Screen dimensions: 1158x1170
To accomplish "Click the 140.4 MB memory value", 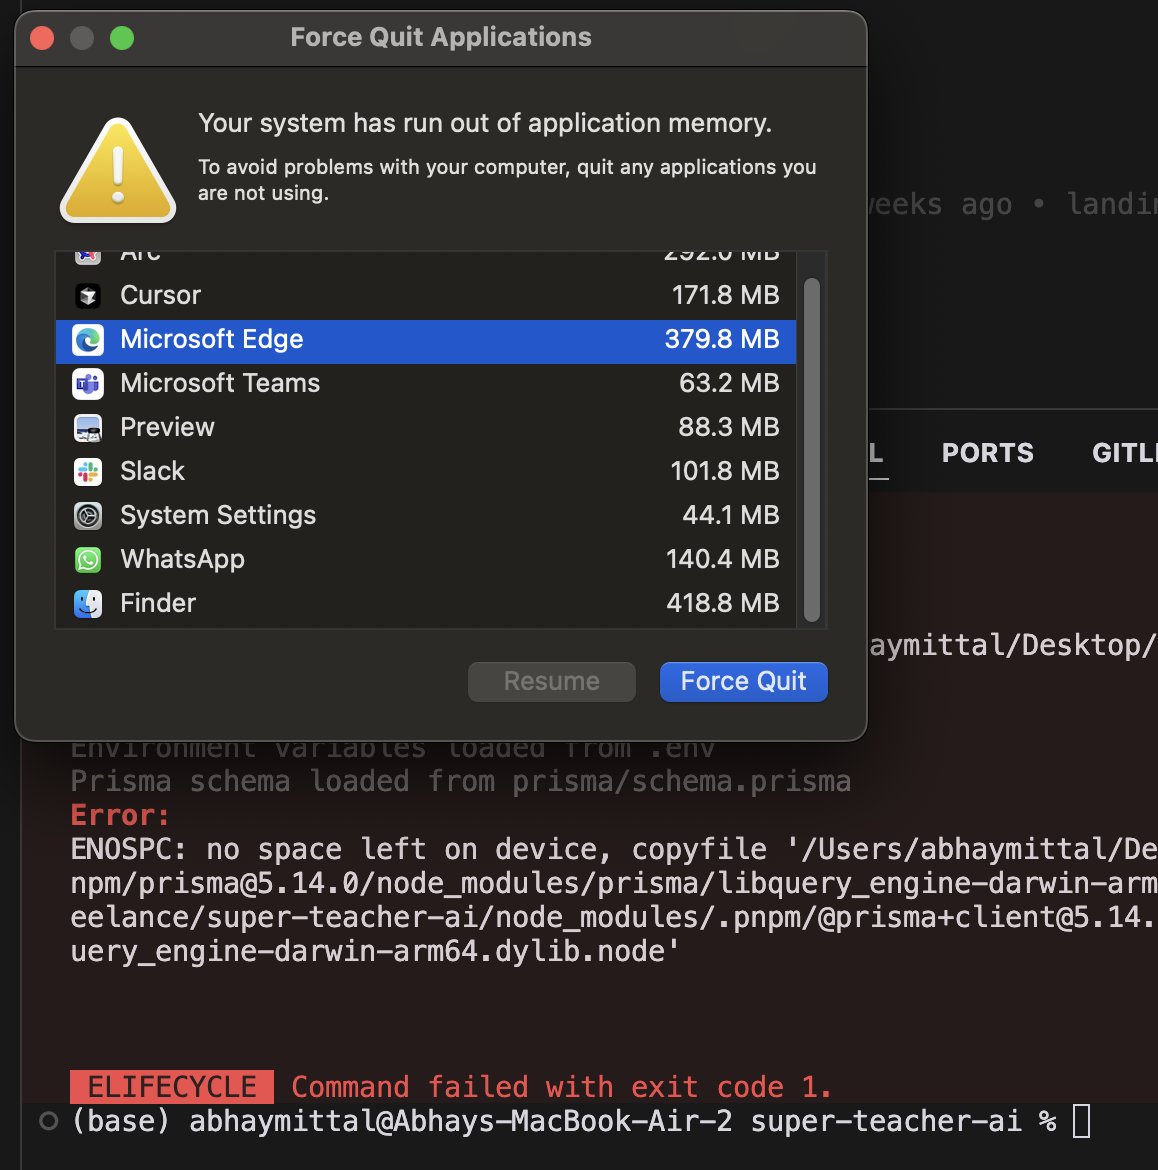I will (722, 560).
